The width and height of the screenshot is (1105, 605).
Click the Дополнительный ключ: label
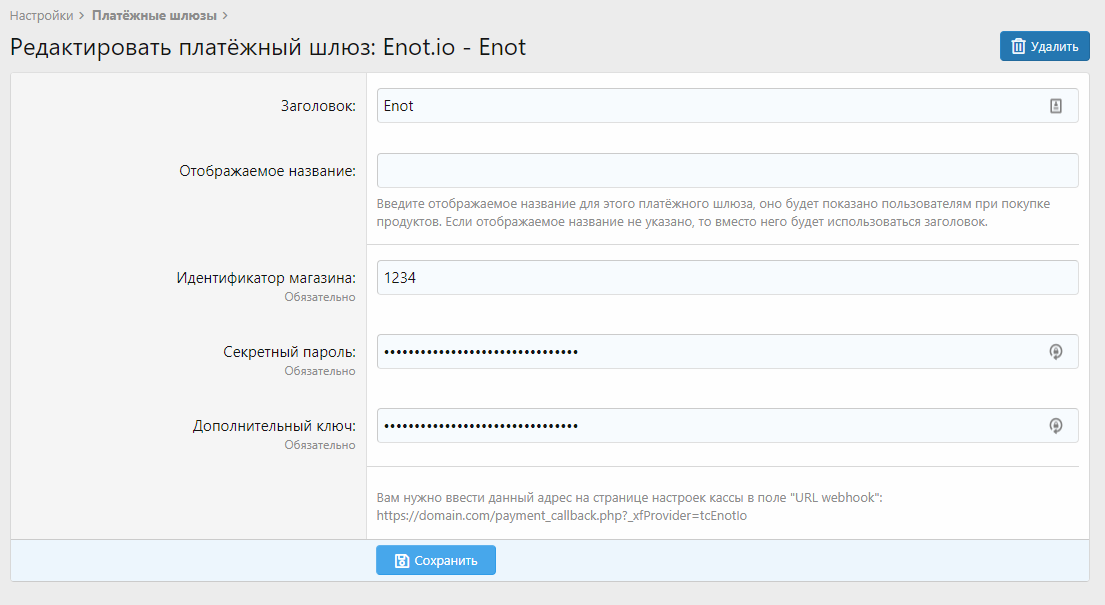tap(274, 426)
